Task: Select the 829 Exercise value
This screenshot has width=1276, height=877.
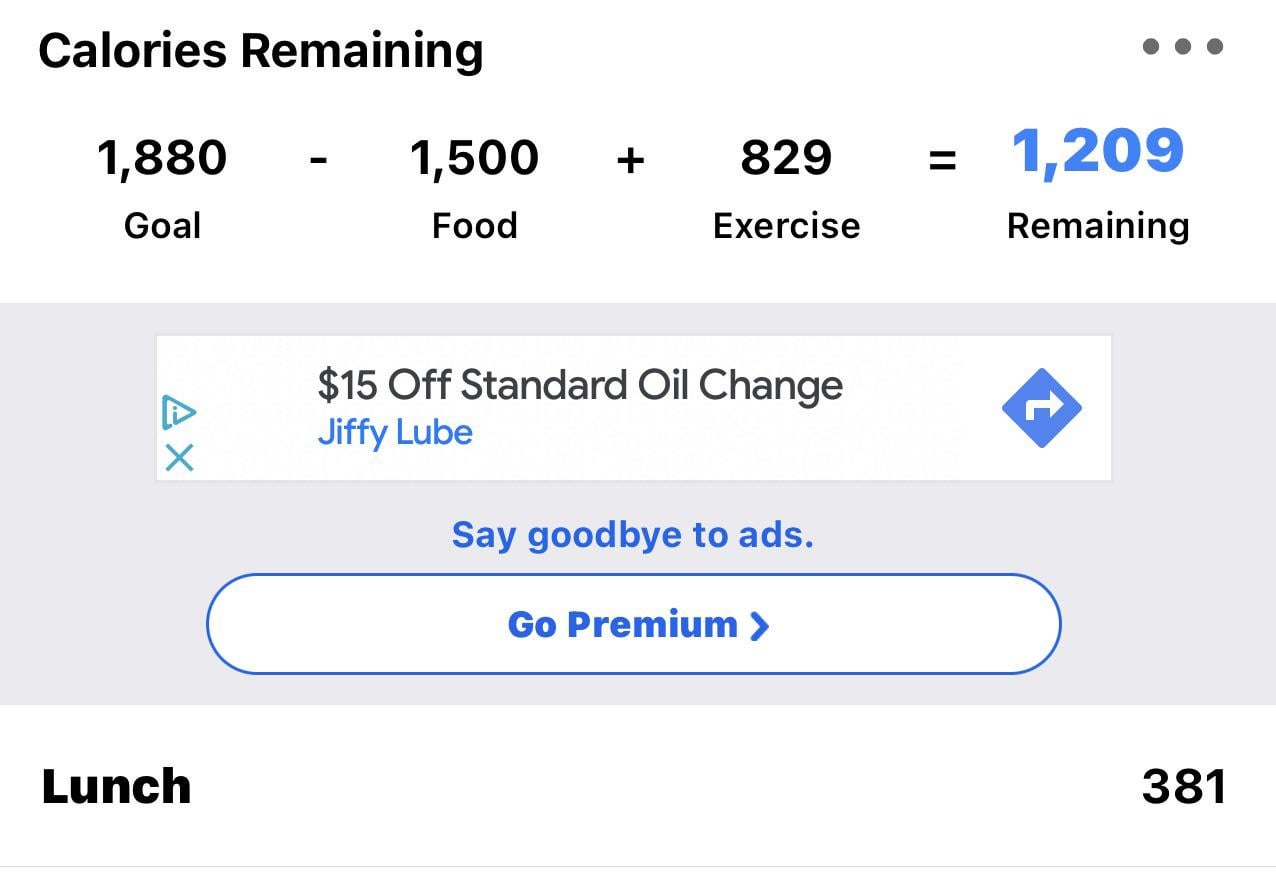Action: (x=786, y=158)
